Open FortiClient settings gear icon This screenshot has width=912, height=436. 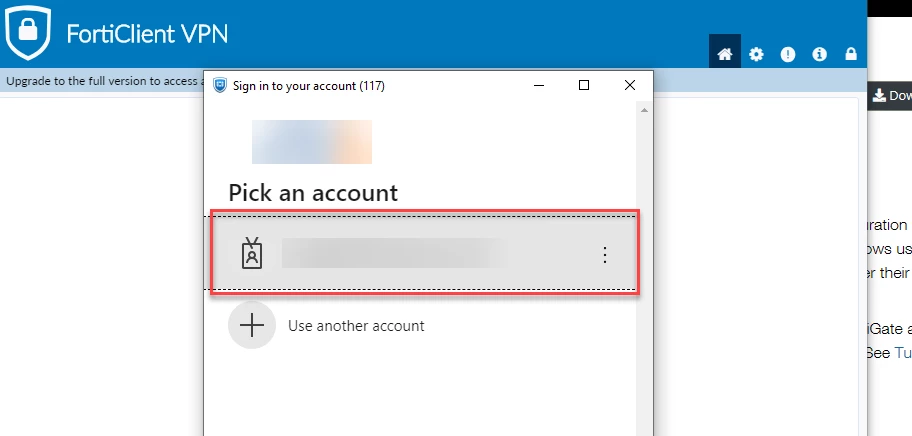(x=756, y=54)
